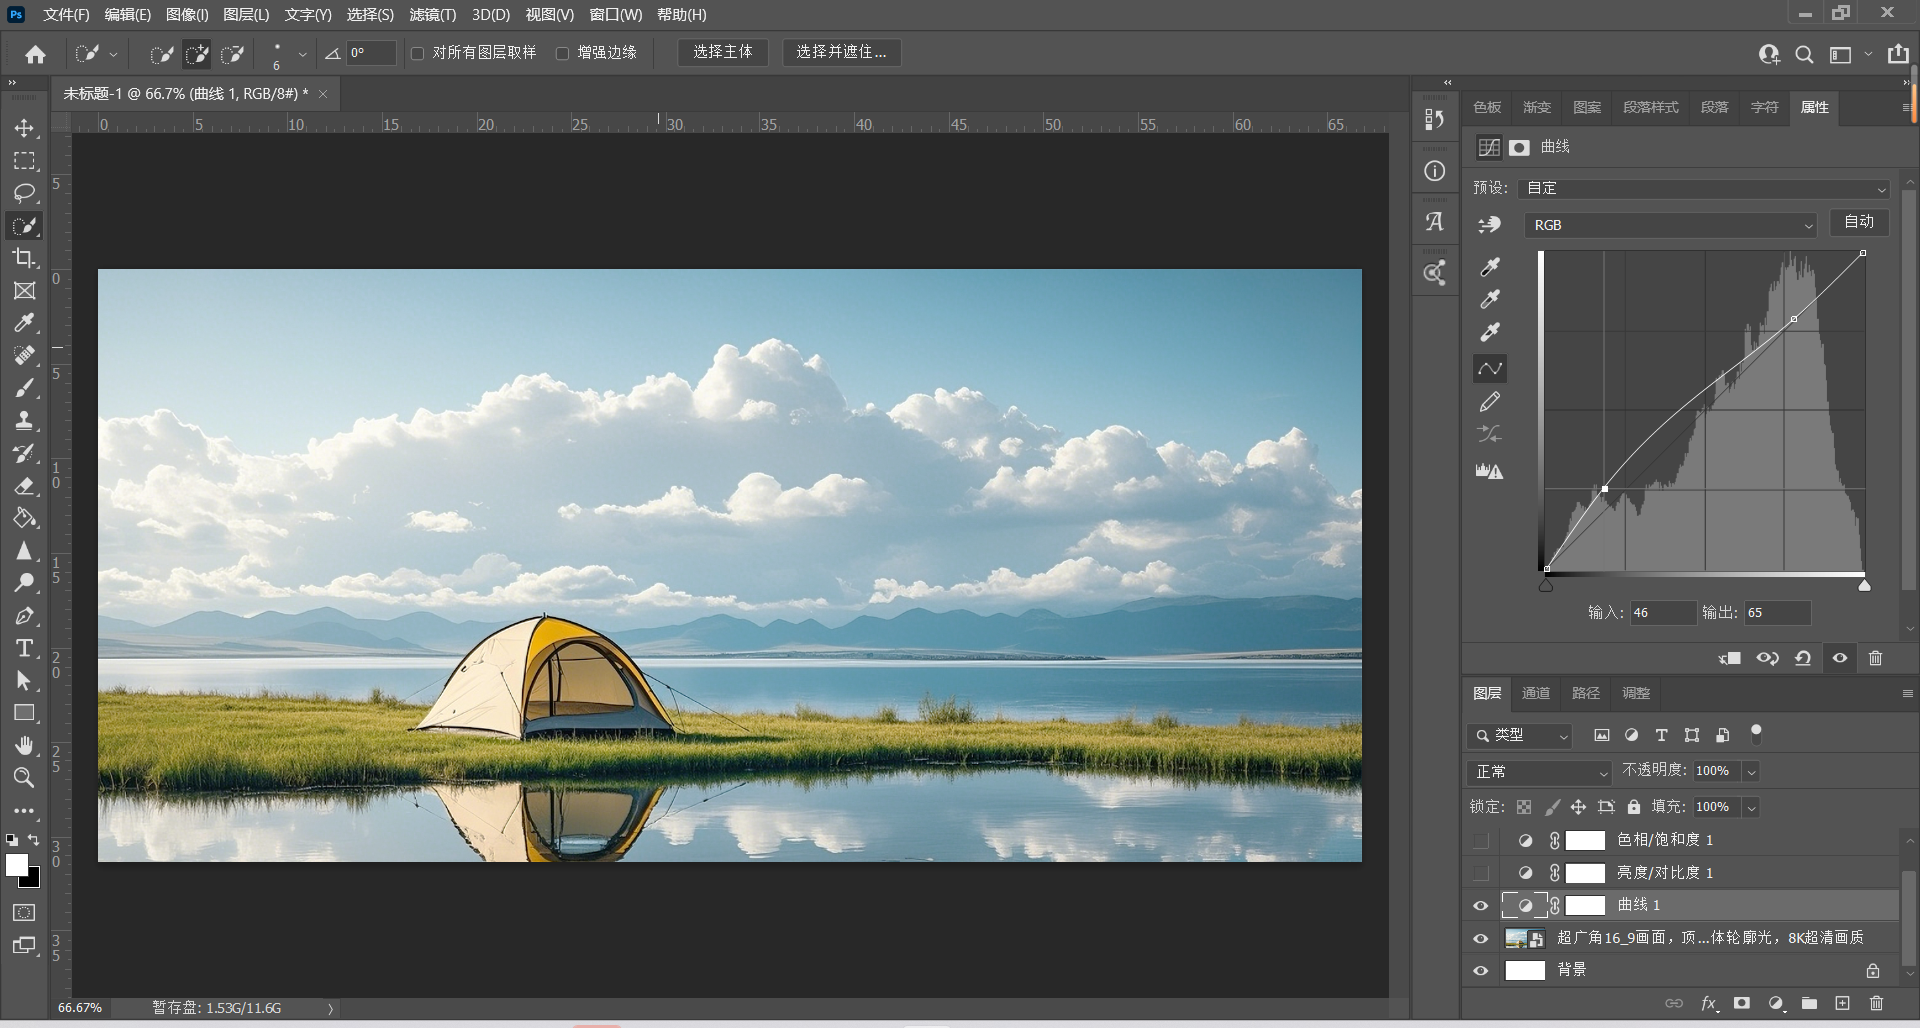1920x1028 pixels.
Task: Click the clip to layer icon in Properties
Action: point(1730,658)
